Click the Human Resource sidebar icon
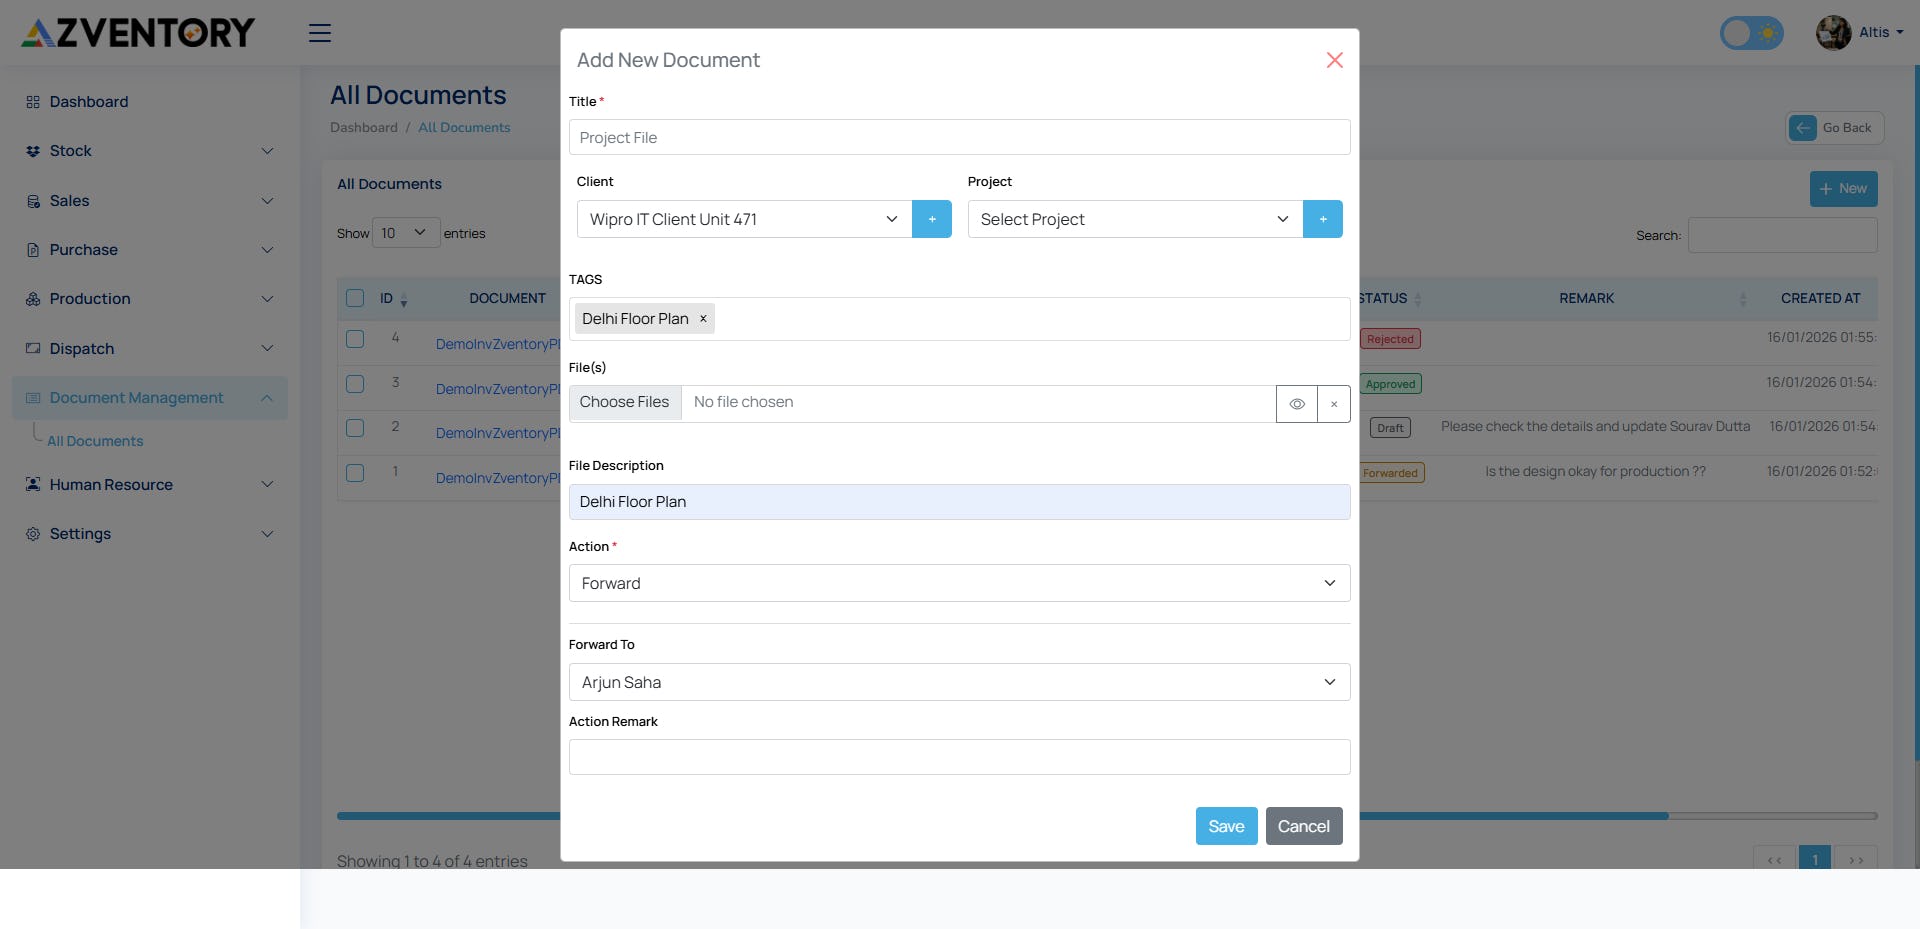Screen dimensions: 1920x929 click(31, 484)
